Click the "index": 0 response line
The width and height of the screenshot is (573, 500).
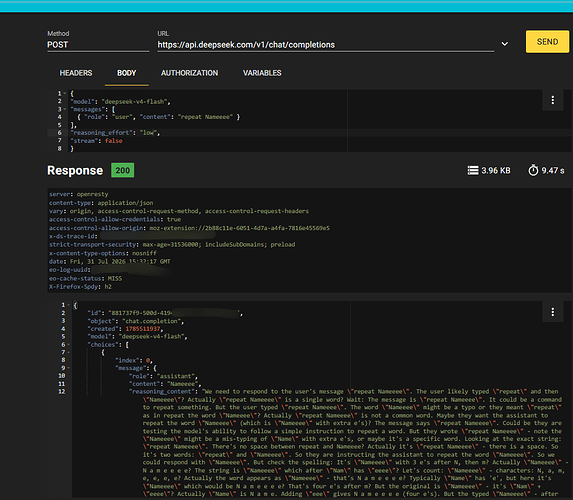click(x=134, y=360)
